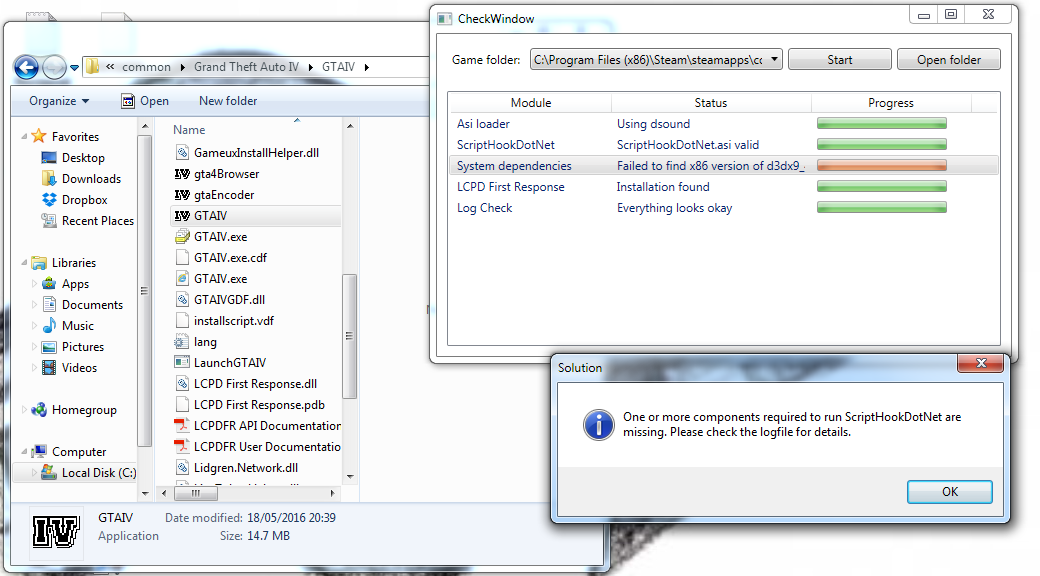
Task: Open Downloads in Favorites
Action: [91, 179]
